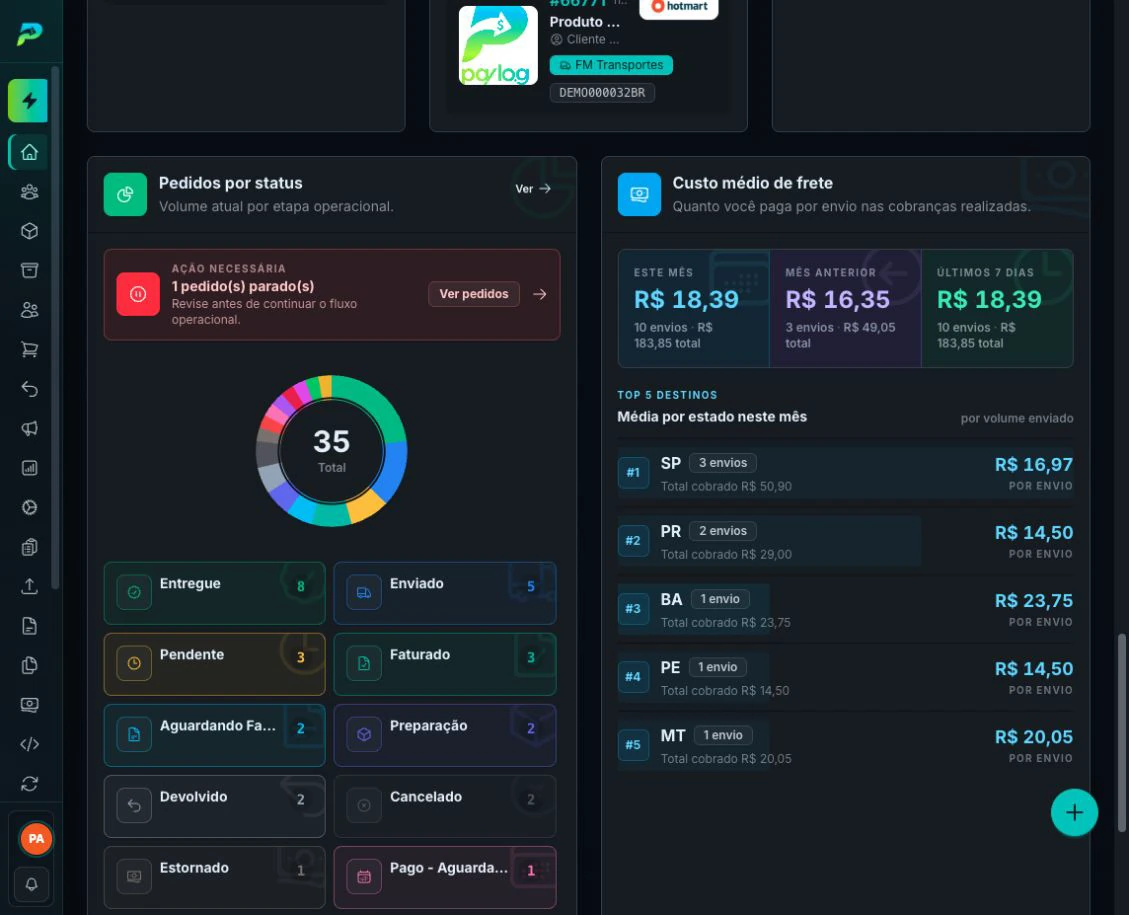Open the notifications bell icon
This screenshot has width=1129, height=915.
(x=32, y=885)
